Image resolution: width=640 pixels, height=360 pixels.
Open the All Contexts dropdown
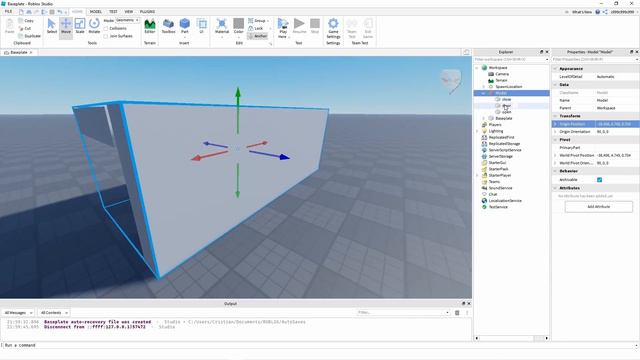pyautogui.click(x=54, y=313)
